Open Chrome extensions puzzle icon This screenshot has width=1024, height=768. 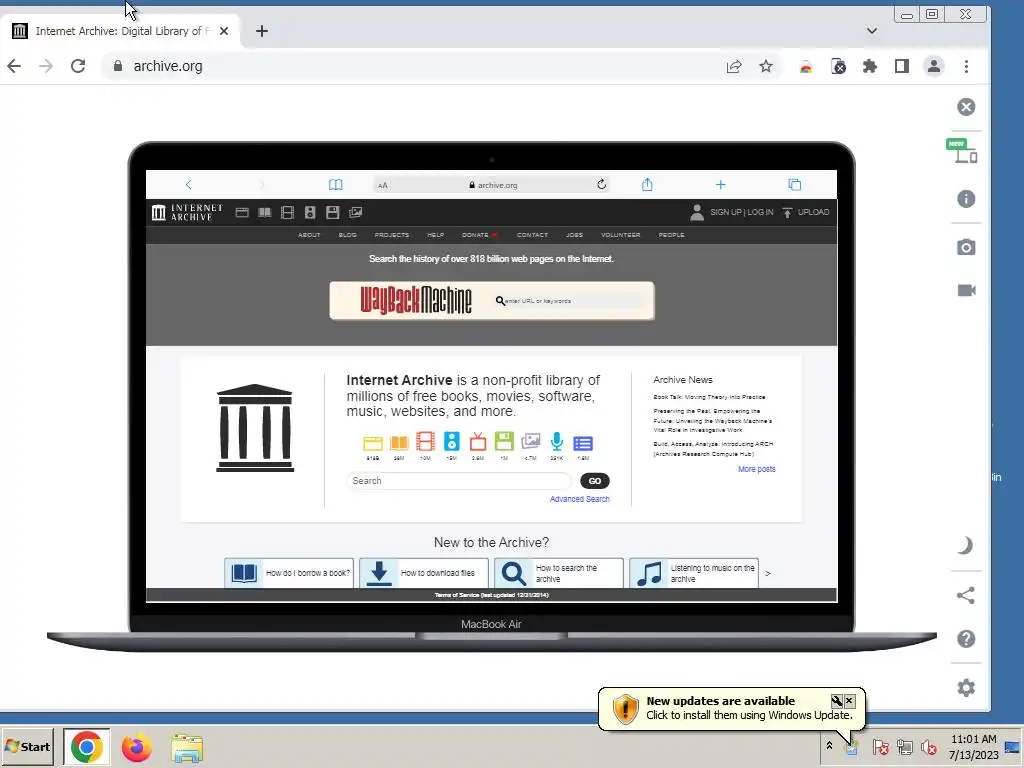870,66
